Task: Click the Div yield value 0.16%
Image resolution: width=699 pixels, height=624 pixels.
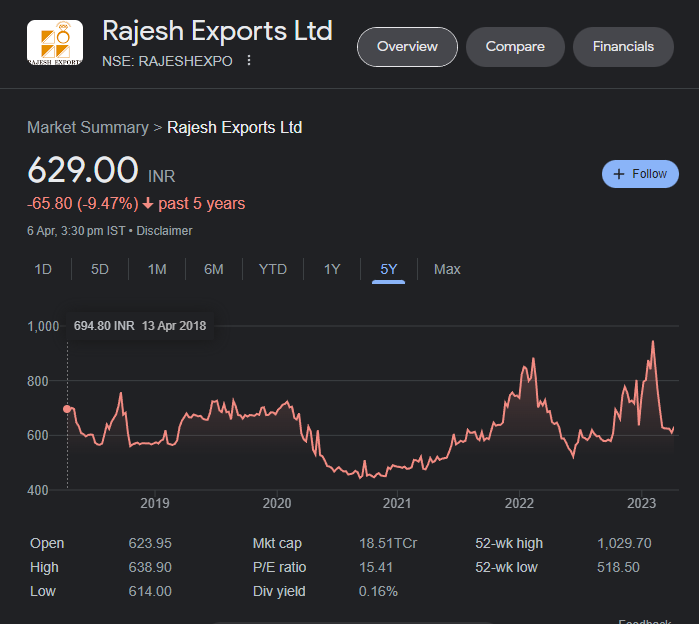Action: (x=378, y=591)
